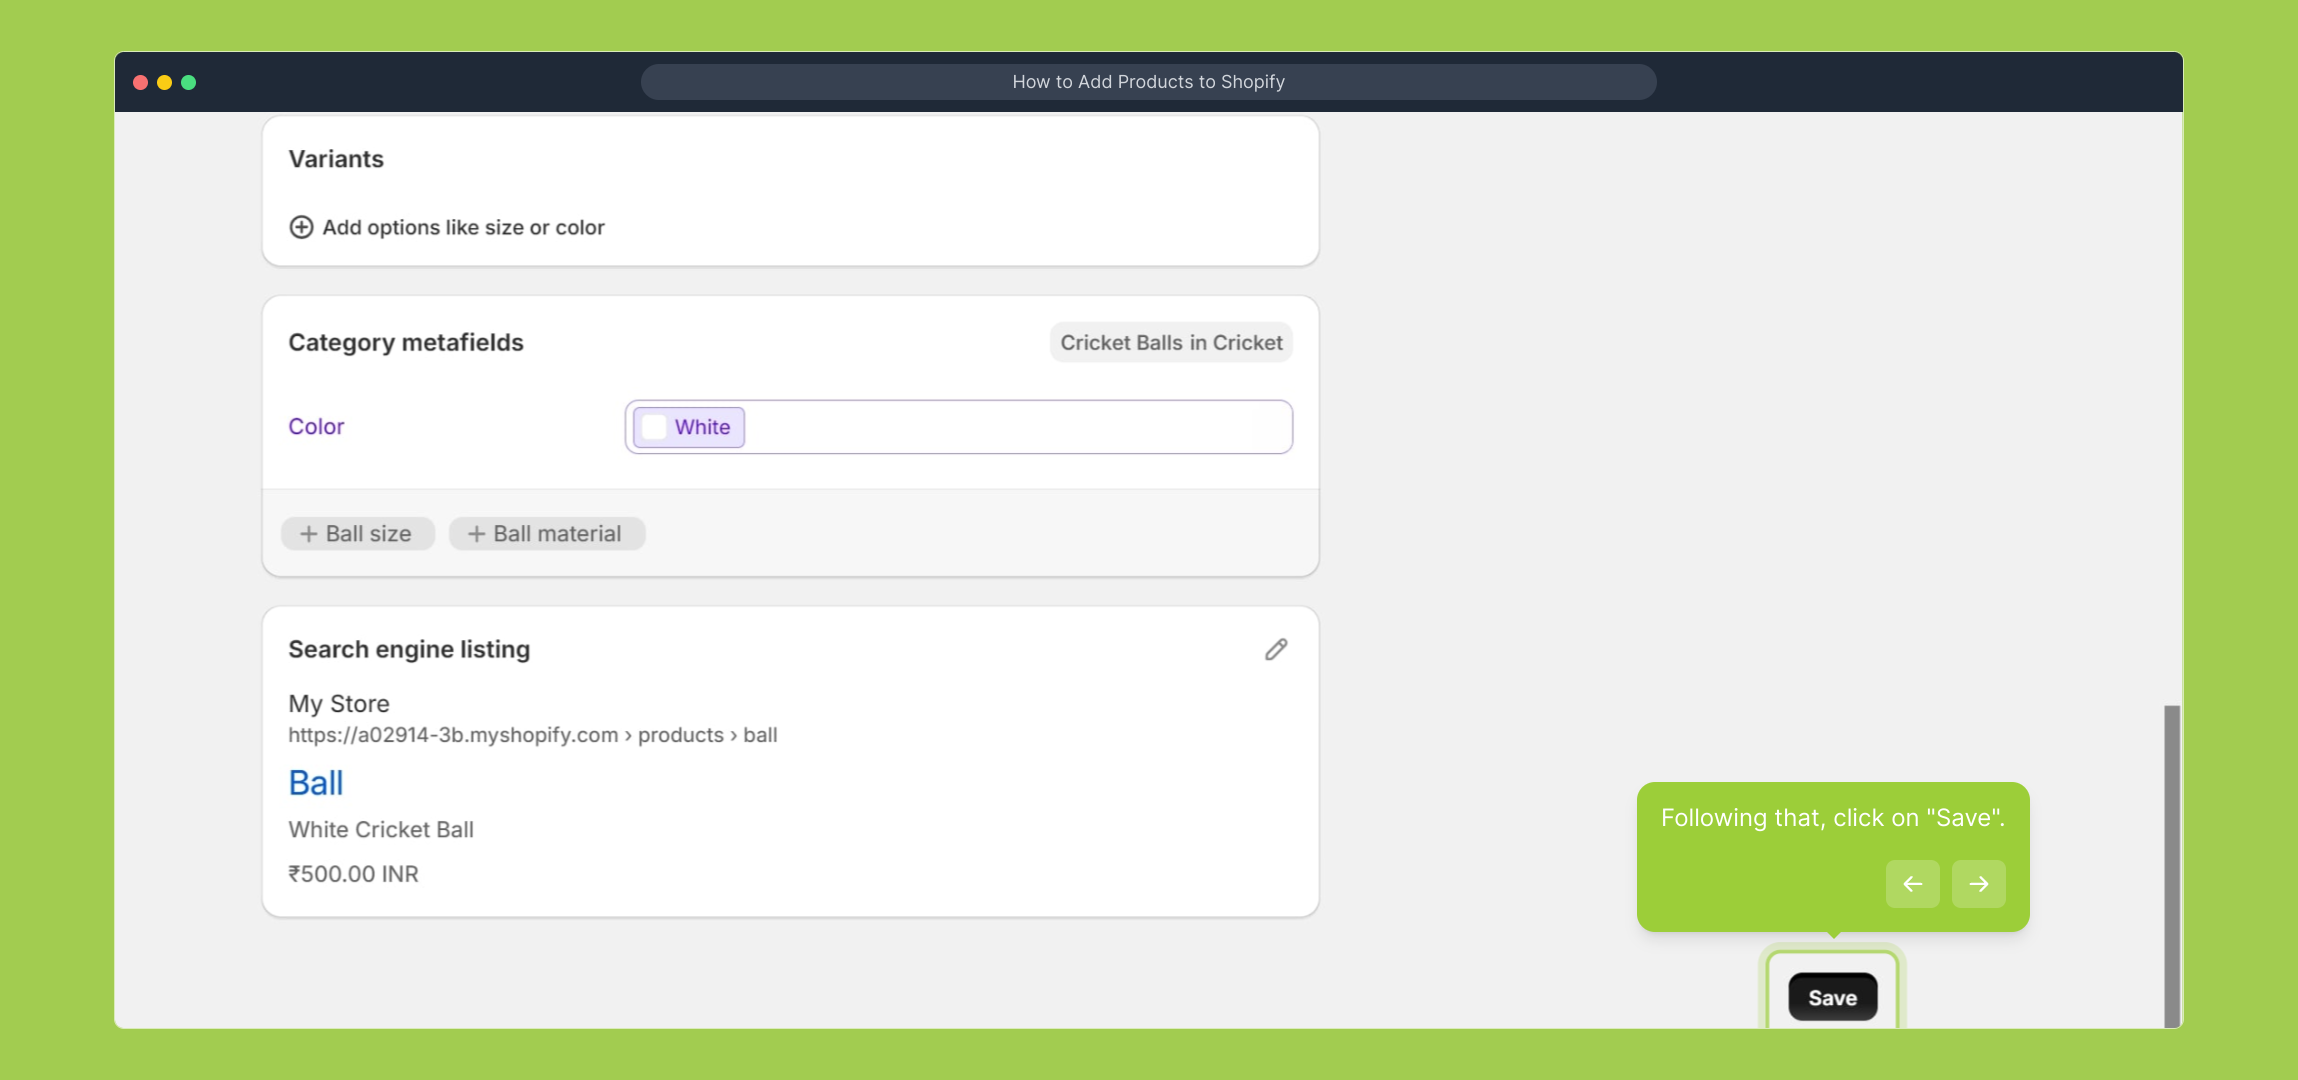Select the White tag chip text
2298x1080 pixels.
click(x=702, y=427)
